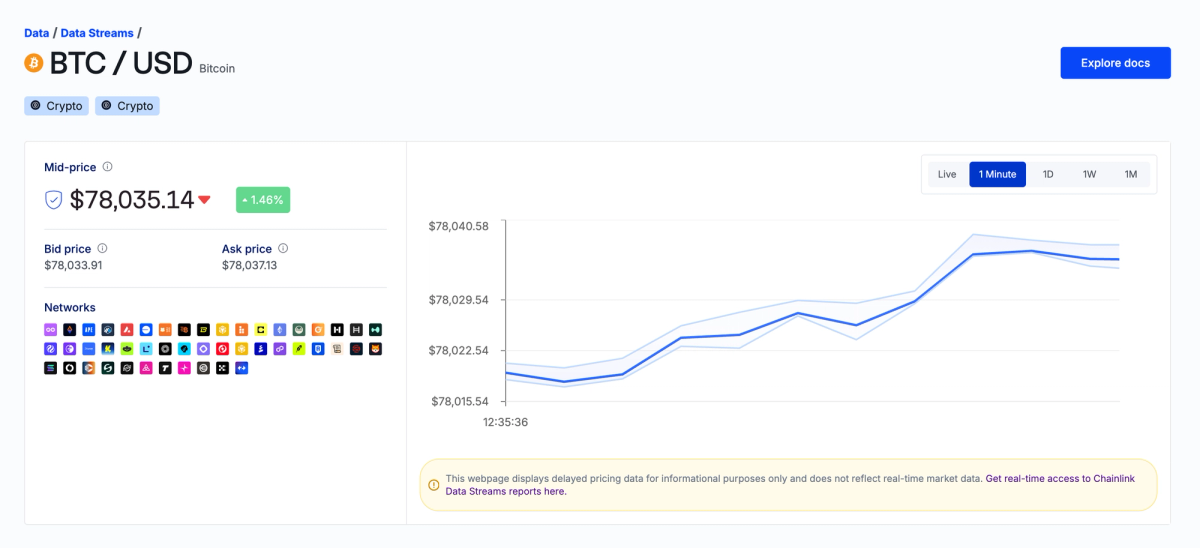Click the info icon next to Ask price
Image resolution: width=1200 pixels, height=548 pixels.
(283, 248)
